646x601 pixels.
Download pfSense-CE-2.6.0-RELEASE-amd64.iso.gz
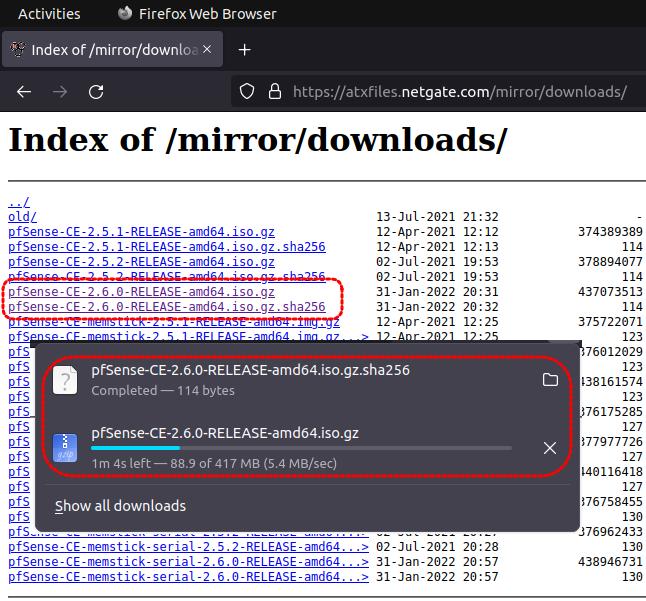(141, 292)
